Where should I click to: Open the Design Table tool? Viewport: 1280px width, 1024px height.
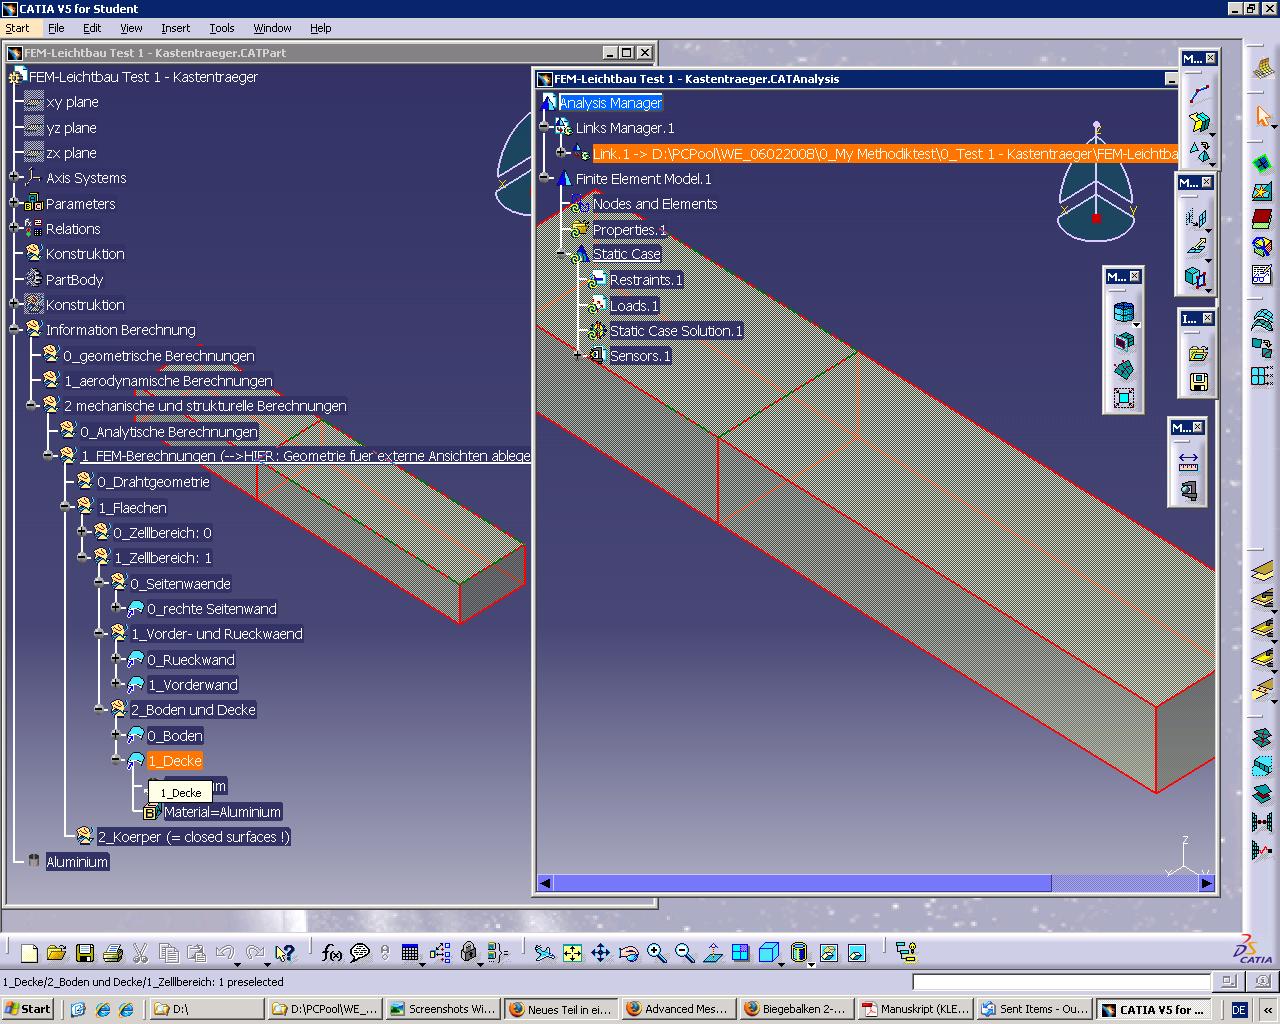pos(409,953)
